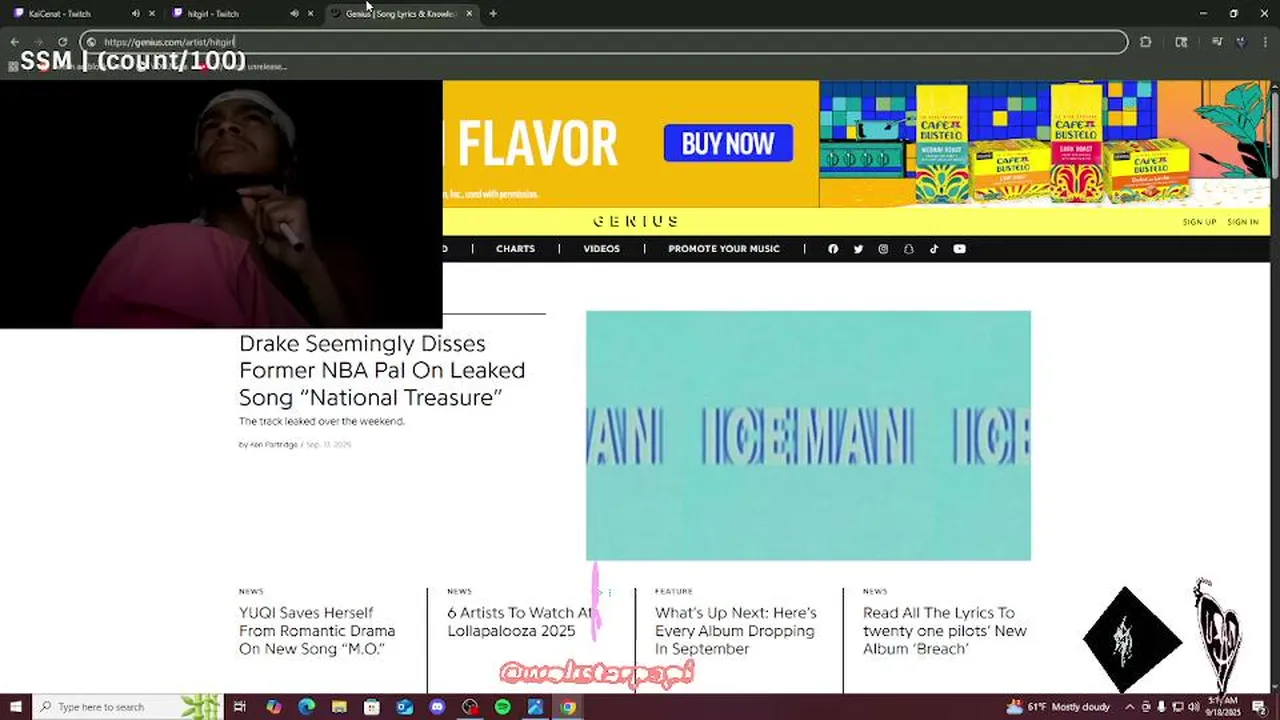Image resolution: width=1280 pixels, height=720 pixels.
Task: Click the Sign Up link
Action: coord(1199,222)
